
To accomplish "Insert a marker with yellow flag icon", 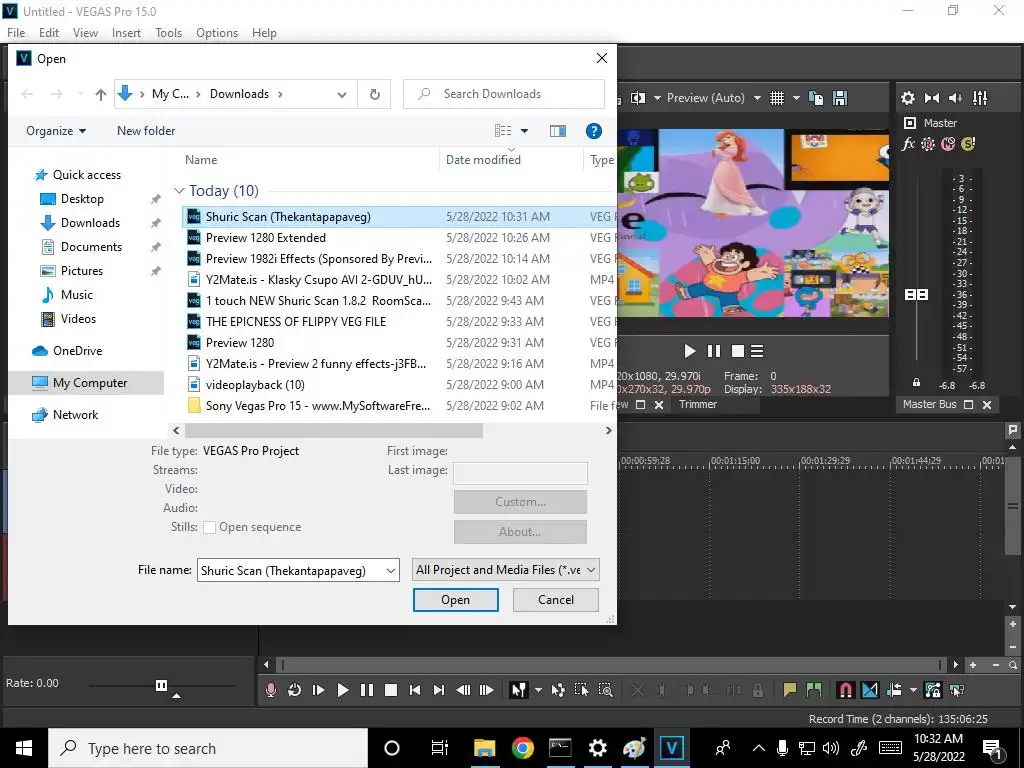I will pos(790,690).
